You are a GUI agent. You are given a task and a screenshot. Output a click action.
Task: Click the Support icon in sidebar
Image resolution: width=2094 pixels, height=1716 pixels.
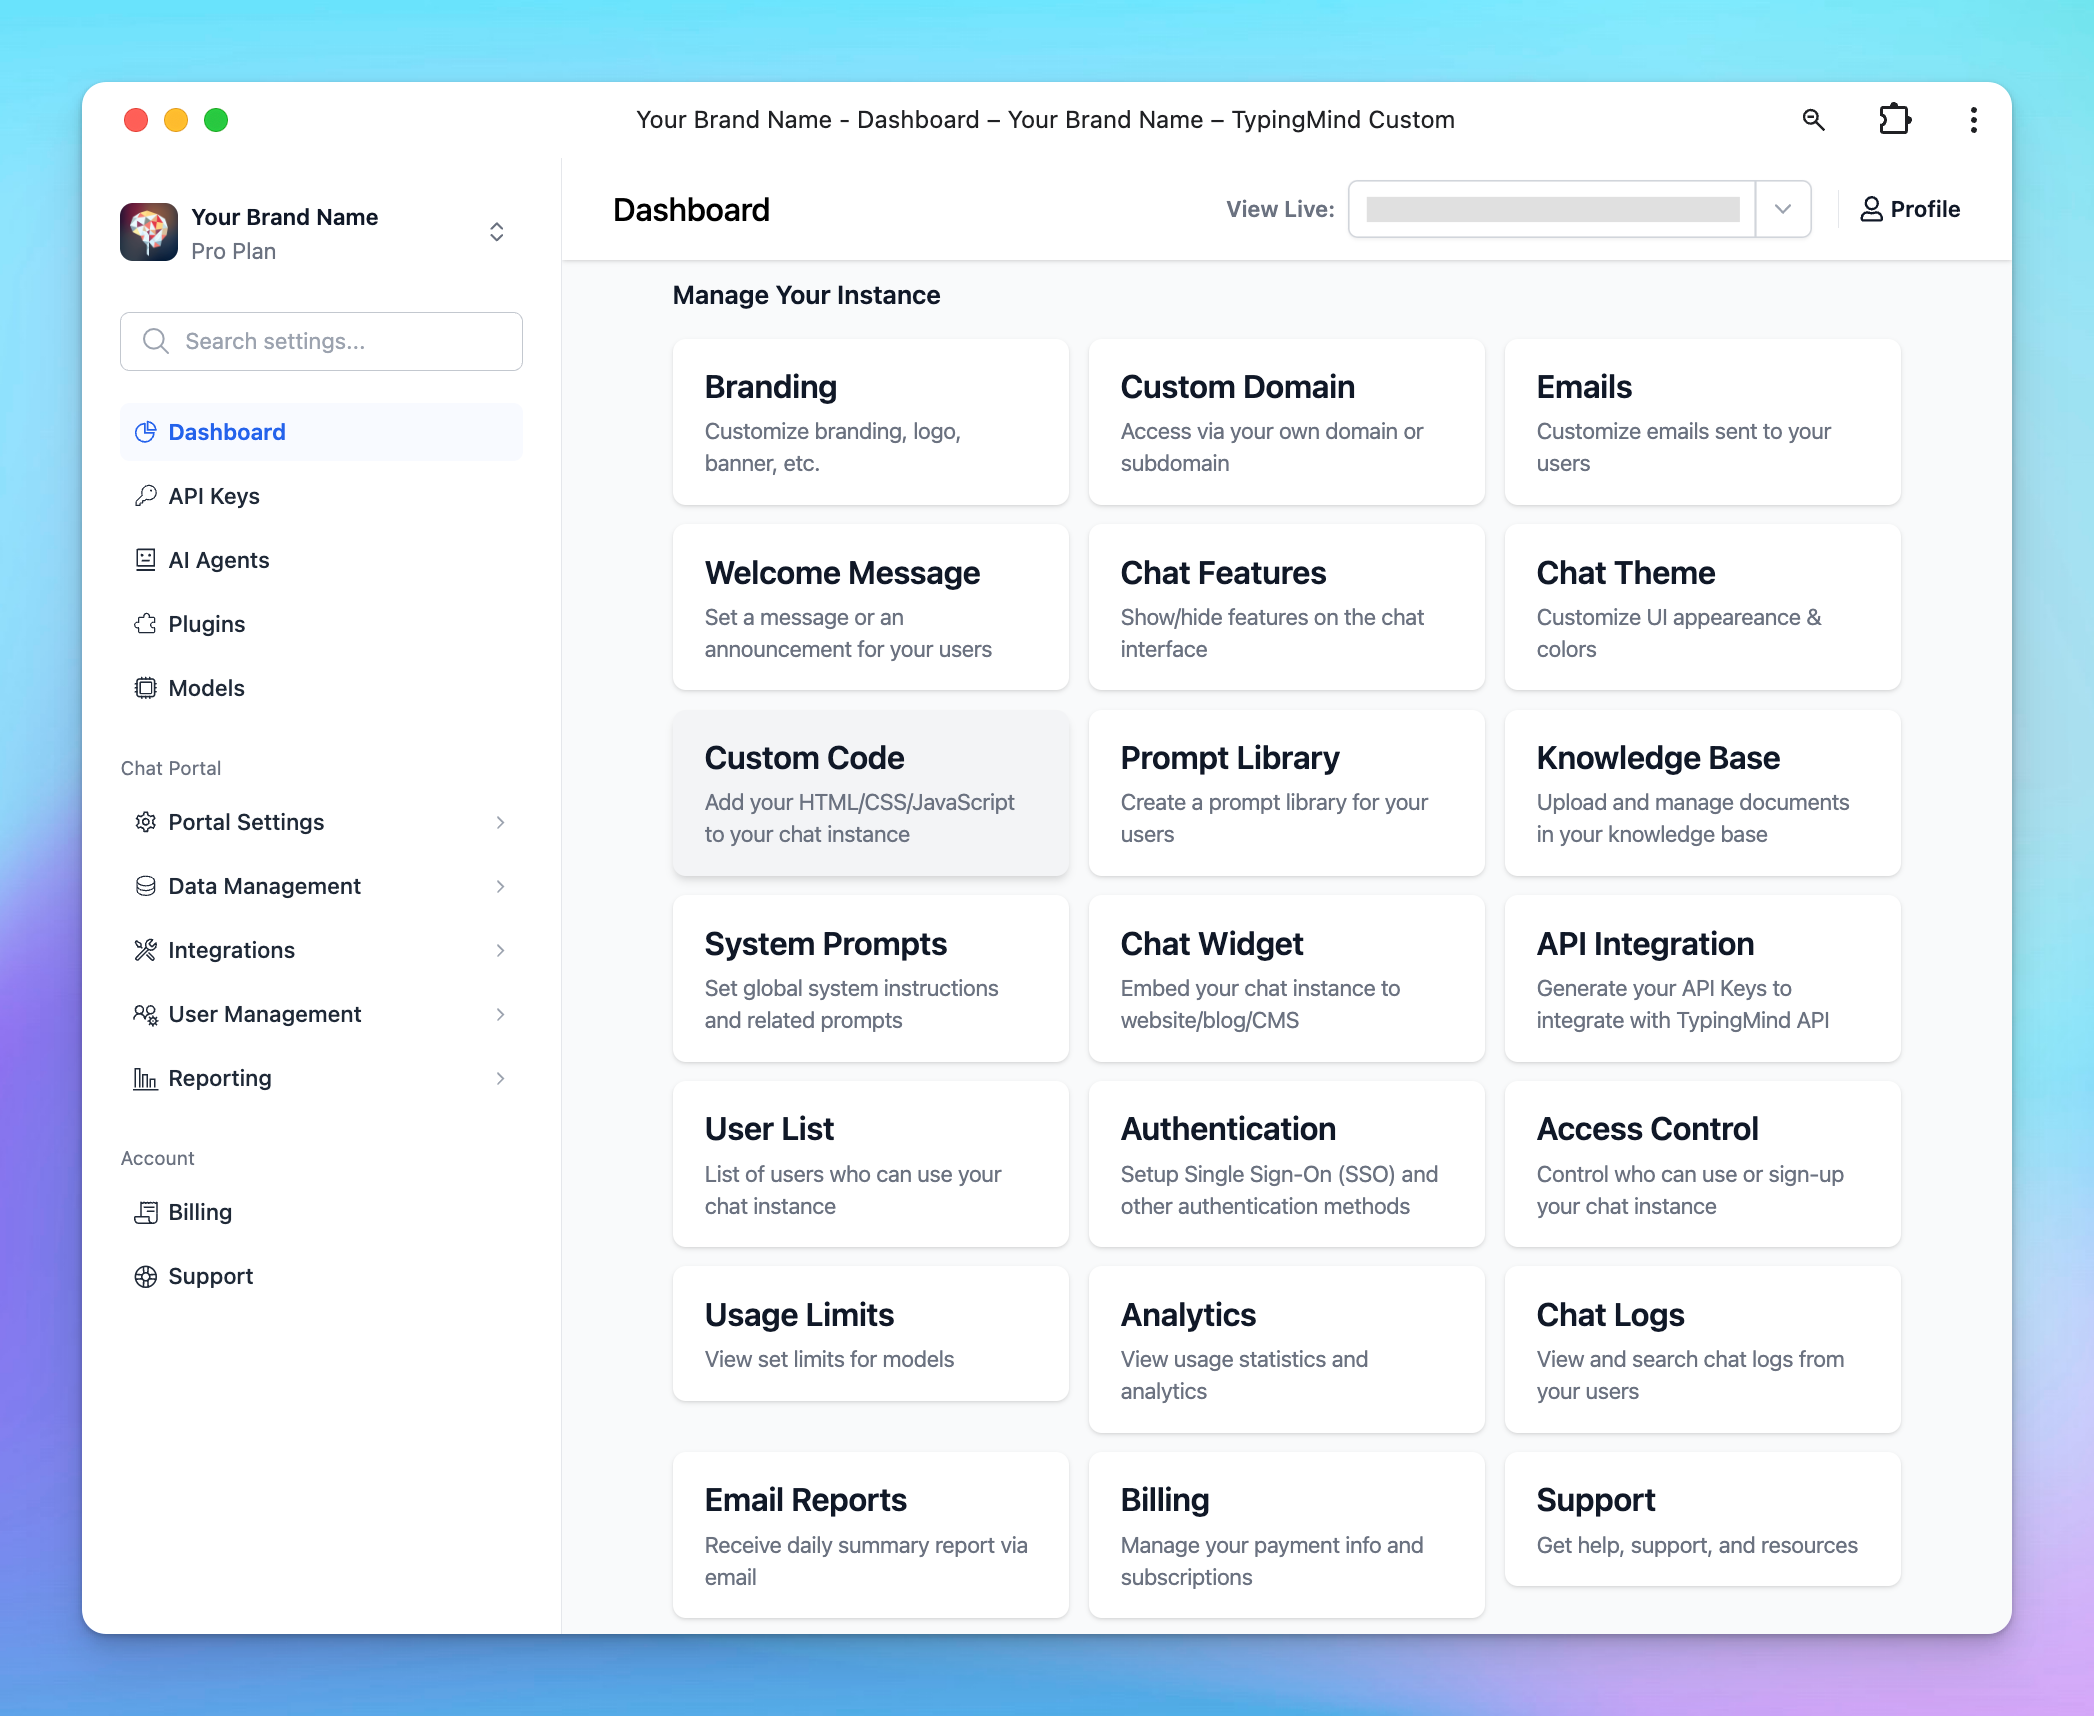click(x=144, y=1276)
